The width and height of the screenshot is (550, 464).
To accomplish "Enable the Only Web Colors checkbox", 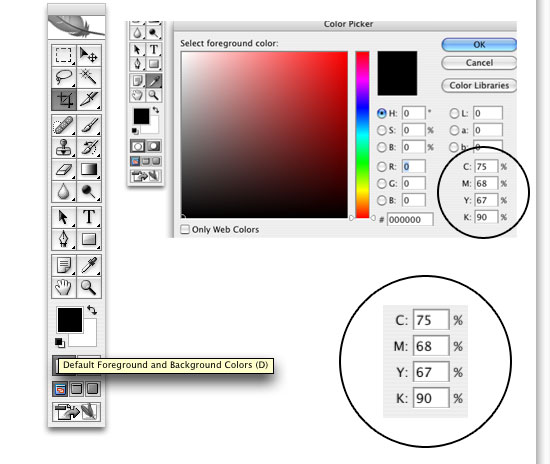I will pos(185,229).
